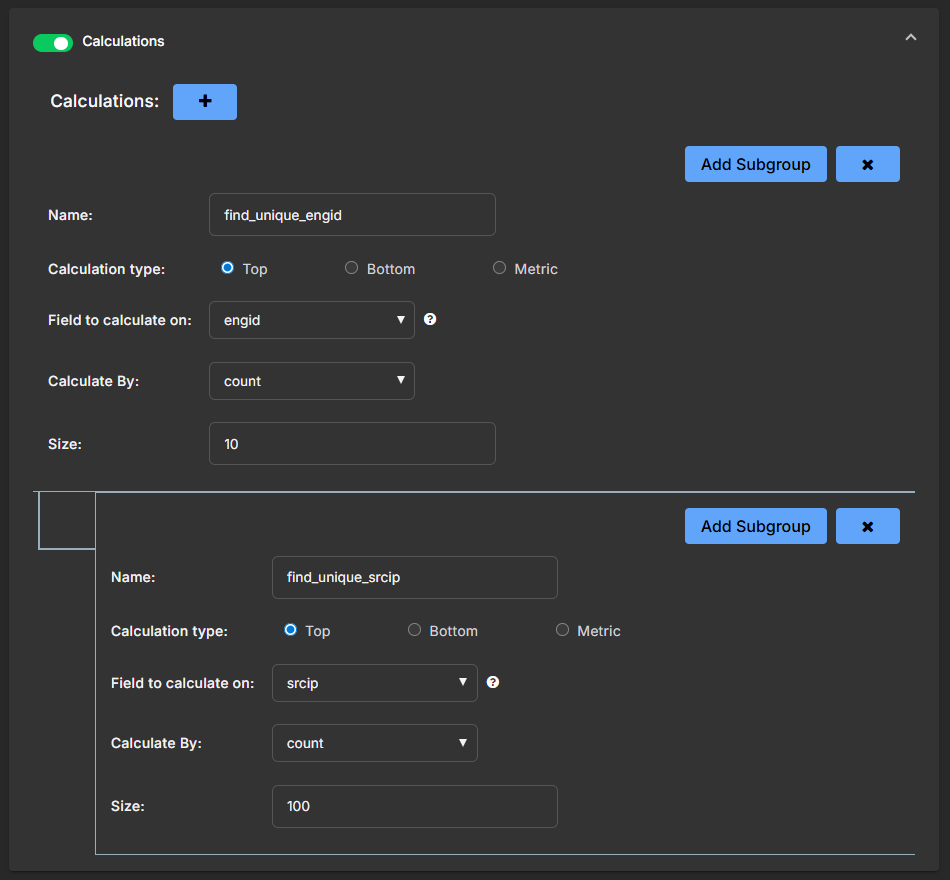Choose Bottom calculation type for find_unique_srcip
The width and height of the screenshot is (950, 880).
coord(414,630)
